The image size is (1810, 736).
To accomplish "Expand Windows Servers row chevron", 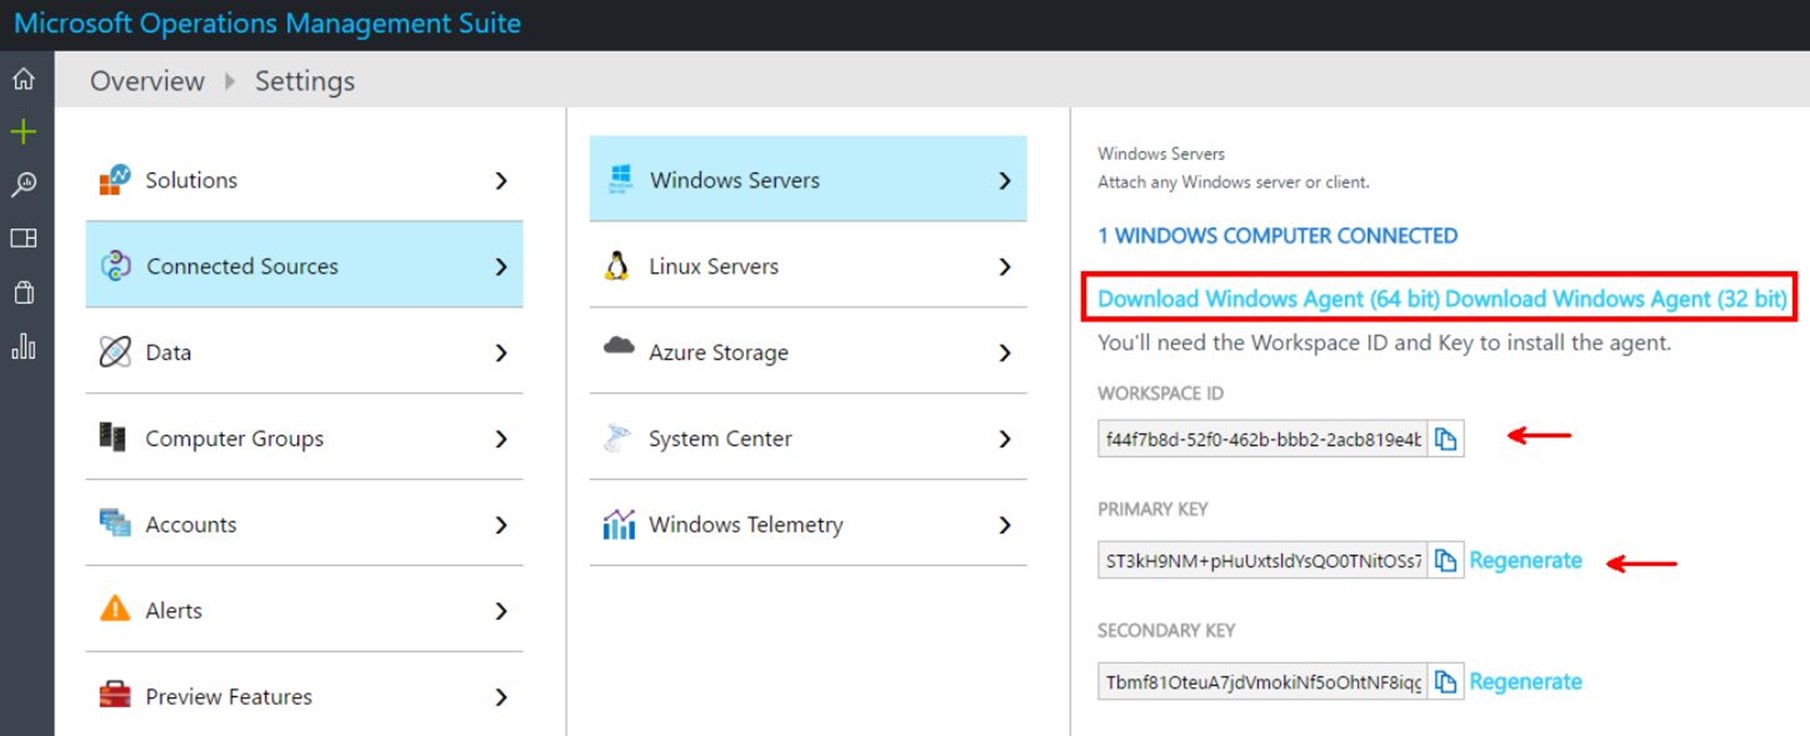I will pyautogui.click(x=1005, y=181).
